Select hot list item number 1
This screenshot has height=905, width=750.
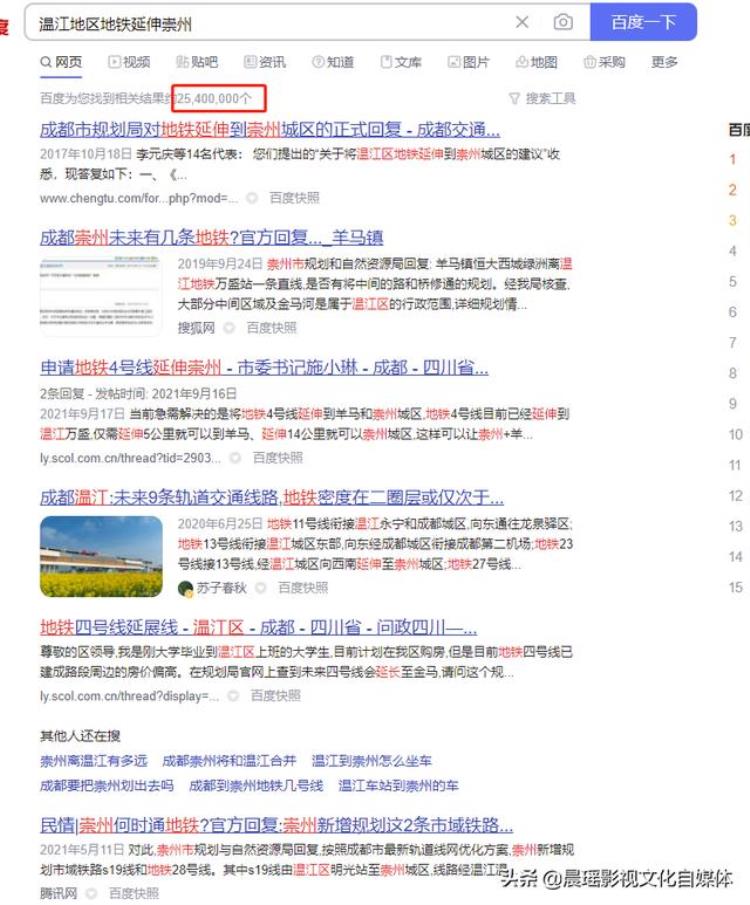click(x=733, y=159)
